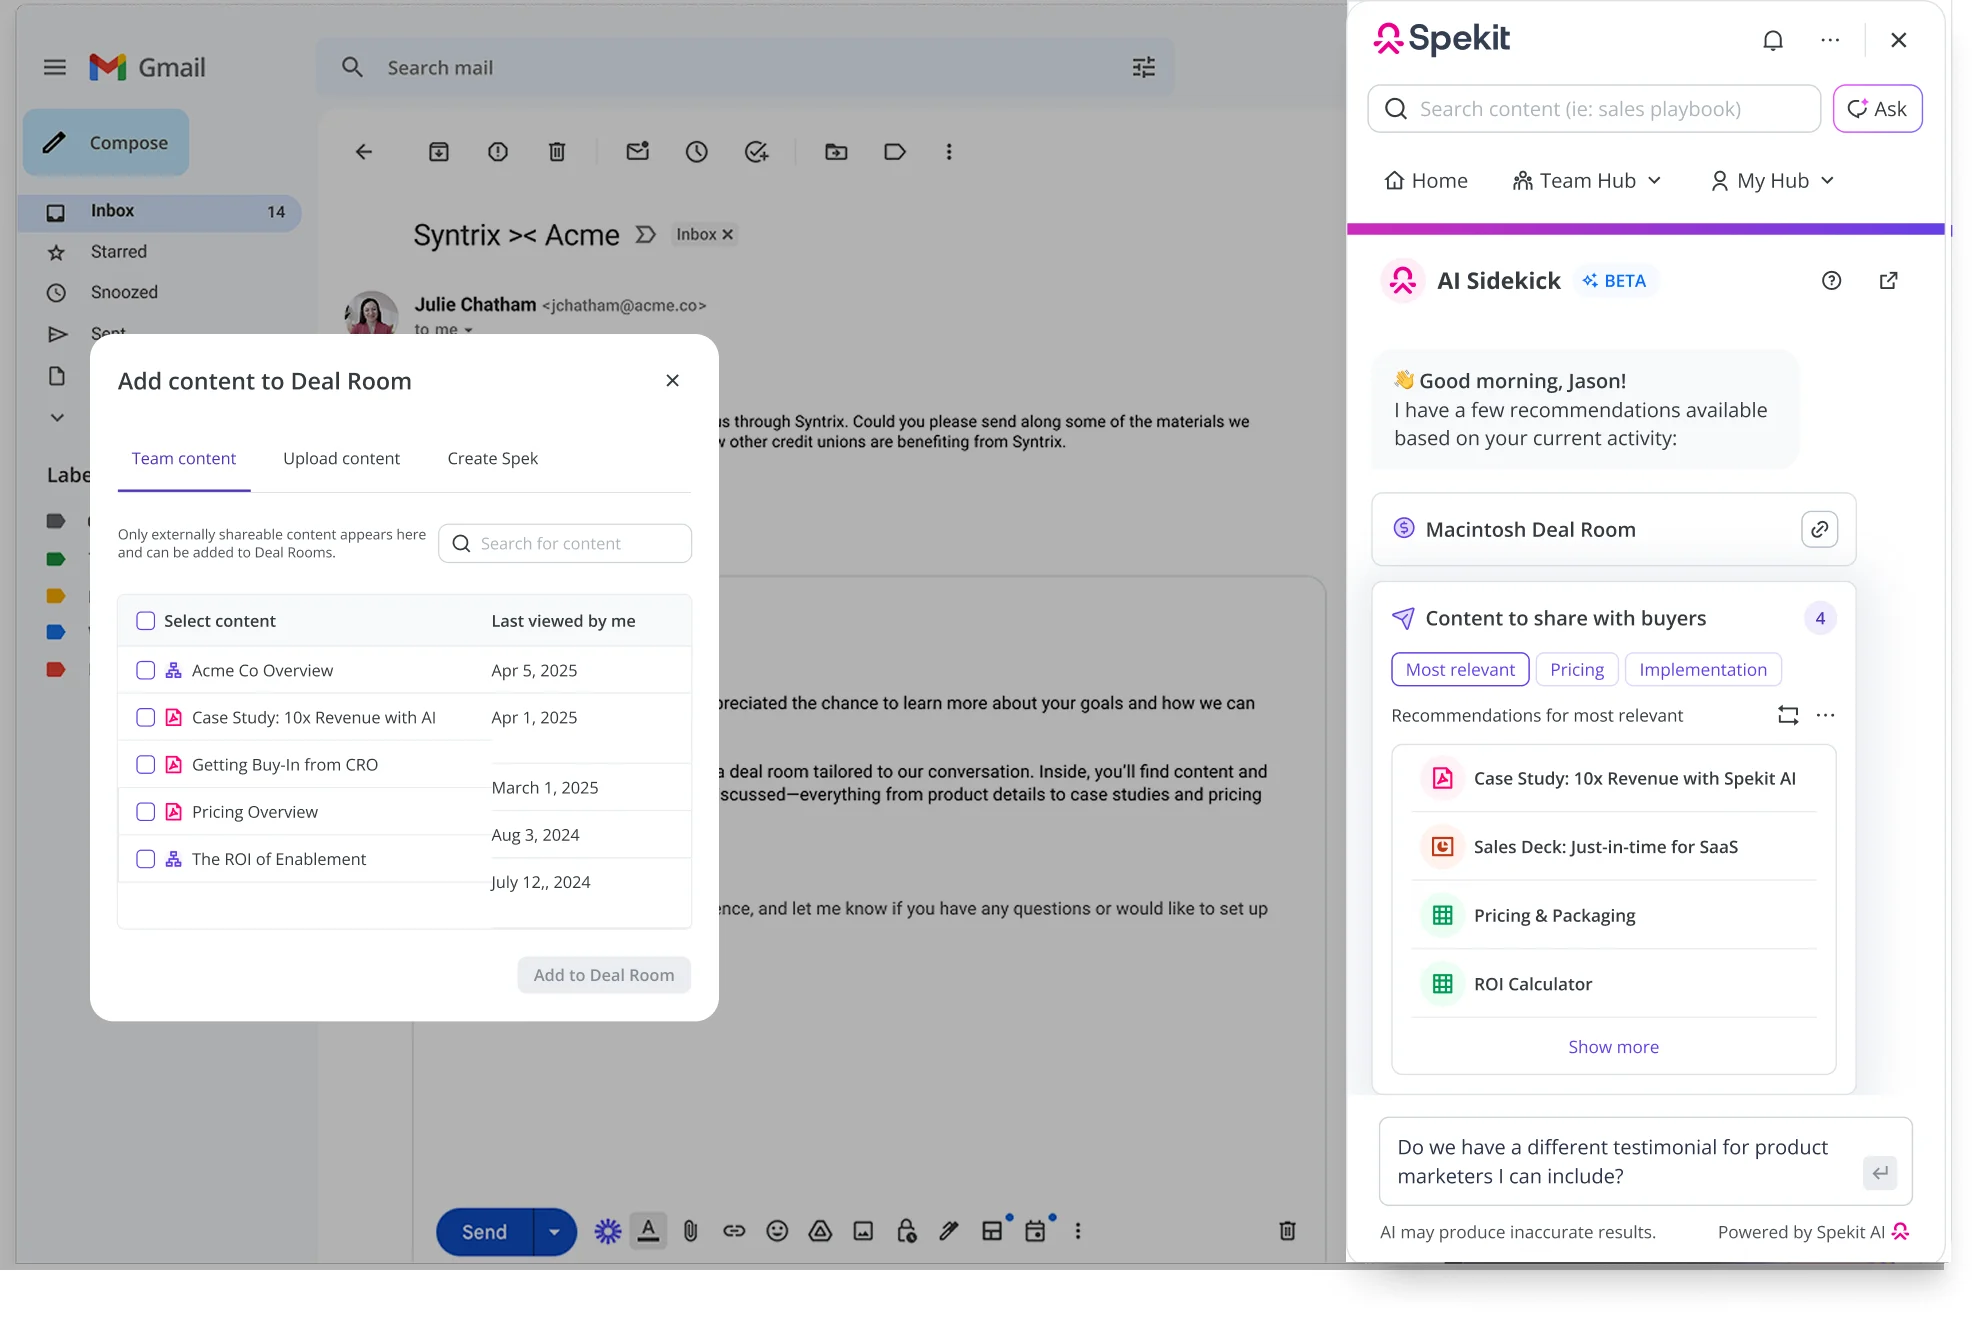Check The ROI of Enablement checkbox
This screenshot has width=1980, height=1320.
[x=146, y=858]
